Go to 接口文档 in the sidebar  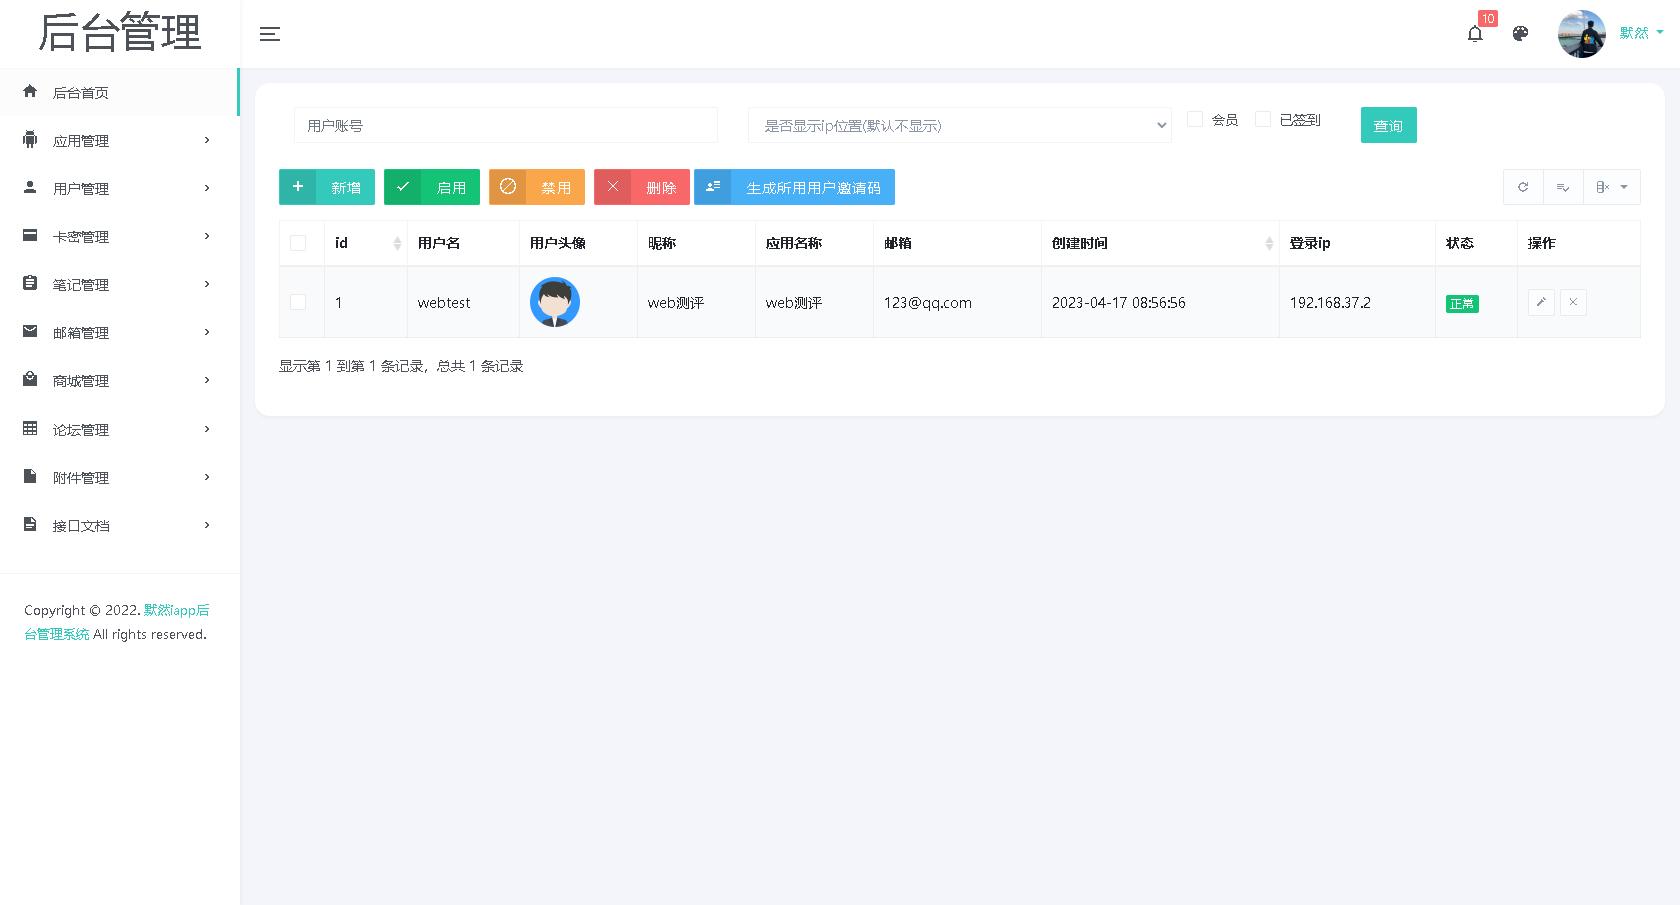tap(81, 525)
